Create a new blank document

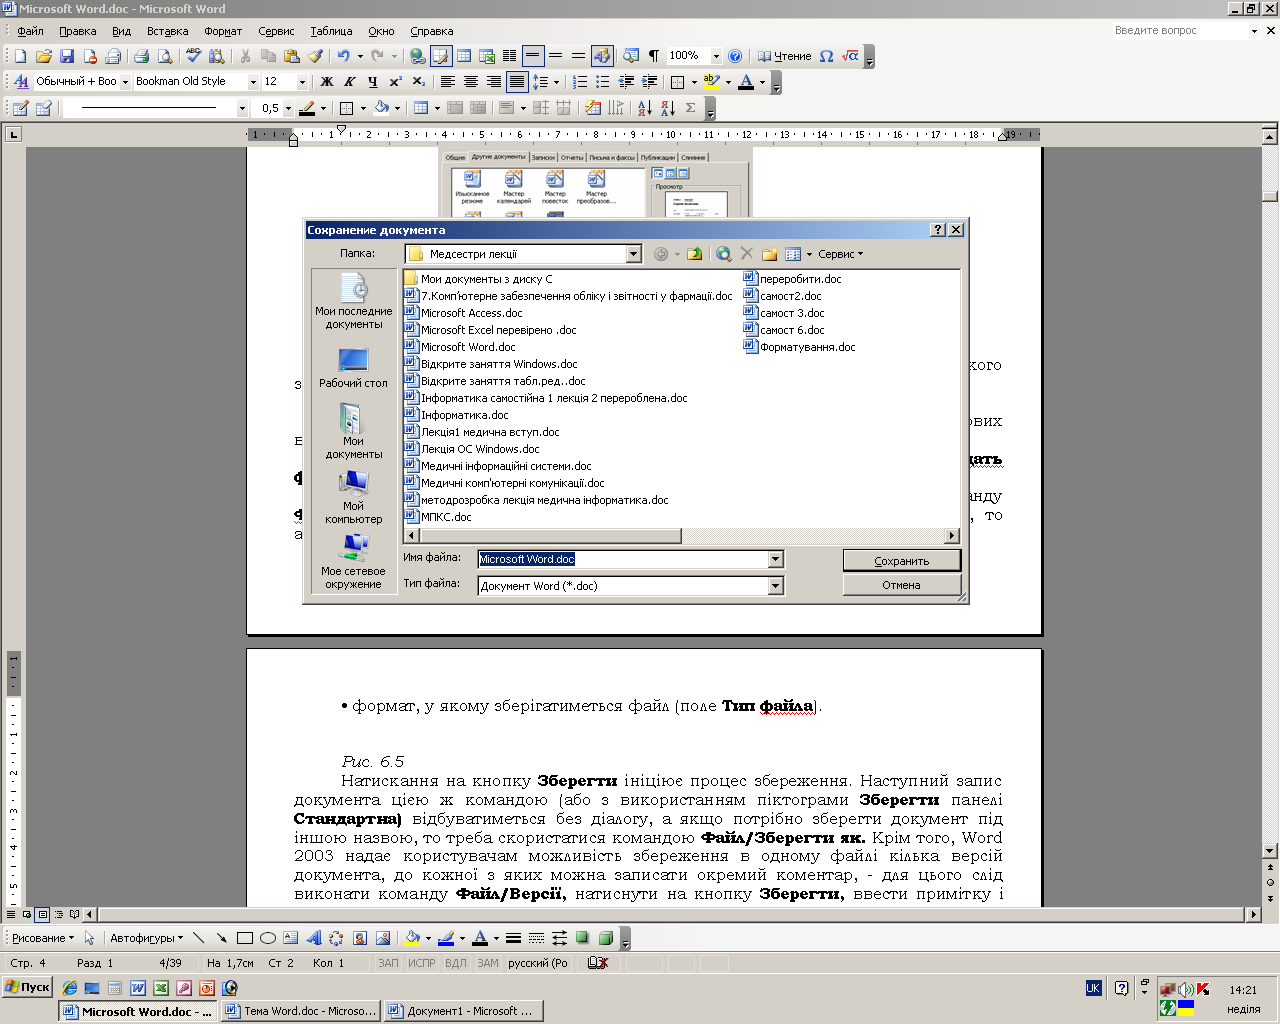20,56
